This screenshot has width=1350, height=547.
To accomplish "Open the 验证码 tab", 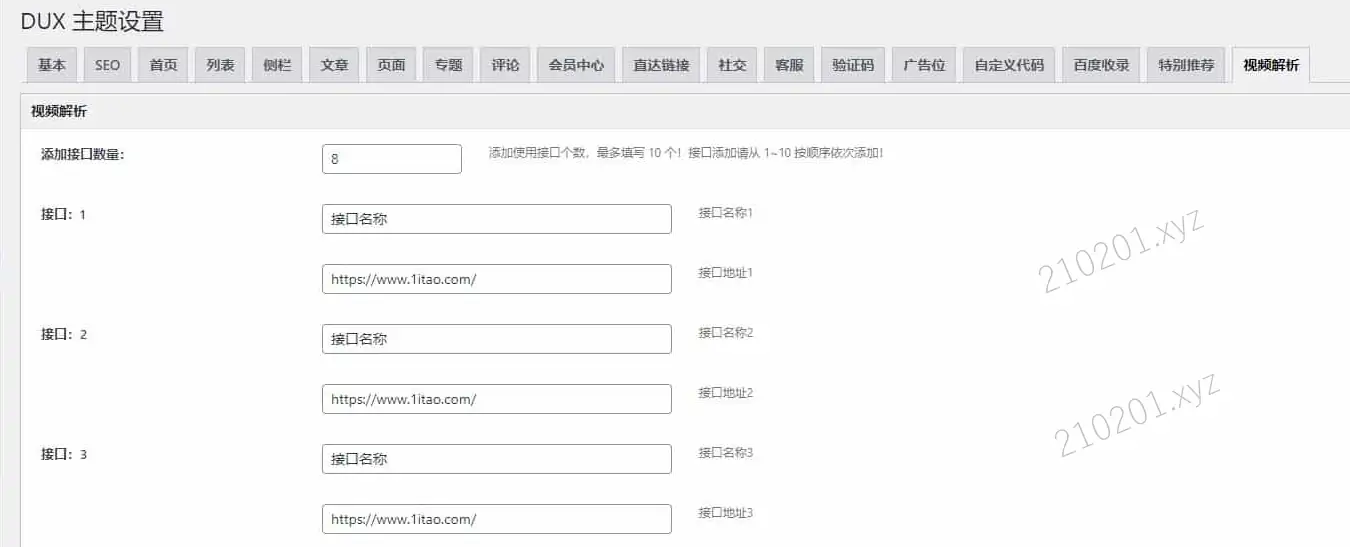I will 853,65.
